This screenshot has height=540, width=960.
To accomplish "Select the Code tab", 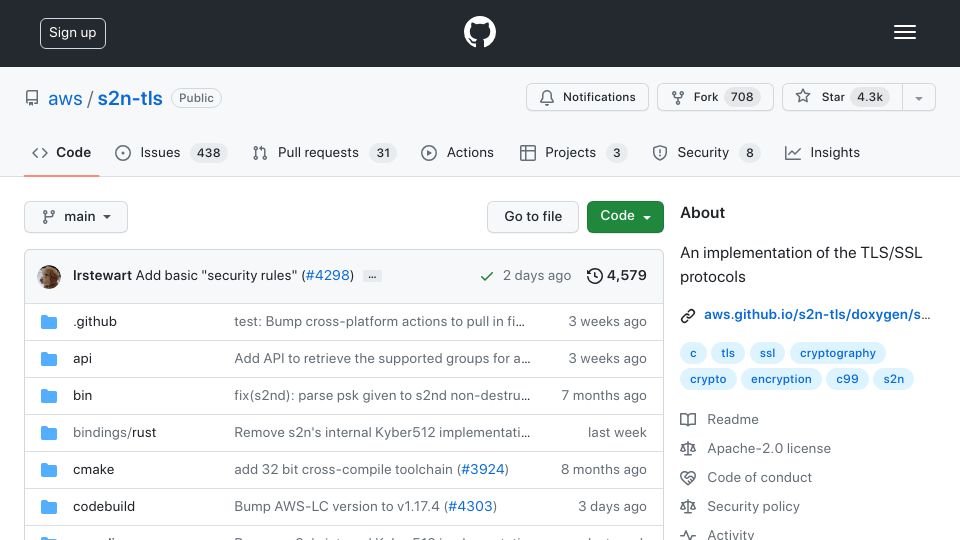I will [61, 152].
